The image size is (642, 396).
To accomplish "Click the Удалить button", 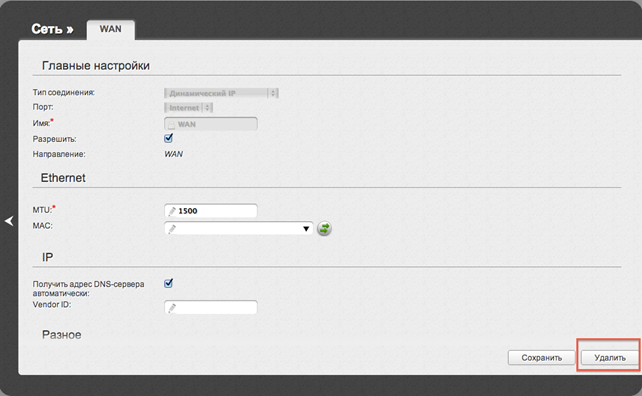I will pyautogui.click(x=610, y=358).
